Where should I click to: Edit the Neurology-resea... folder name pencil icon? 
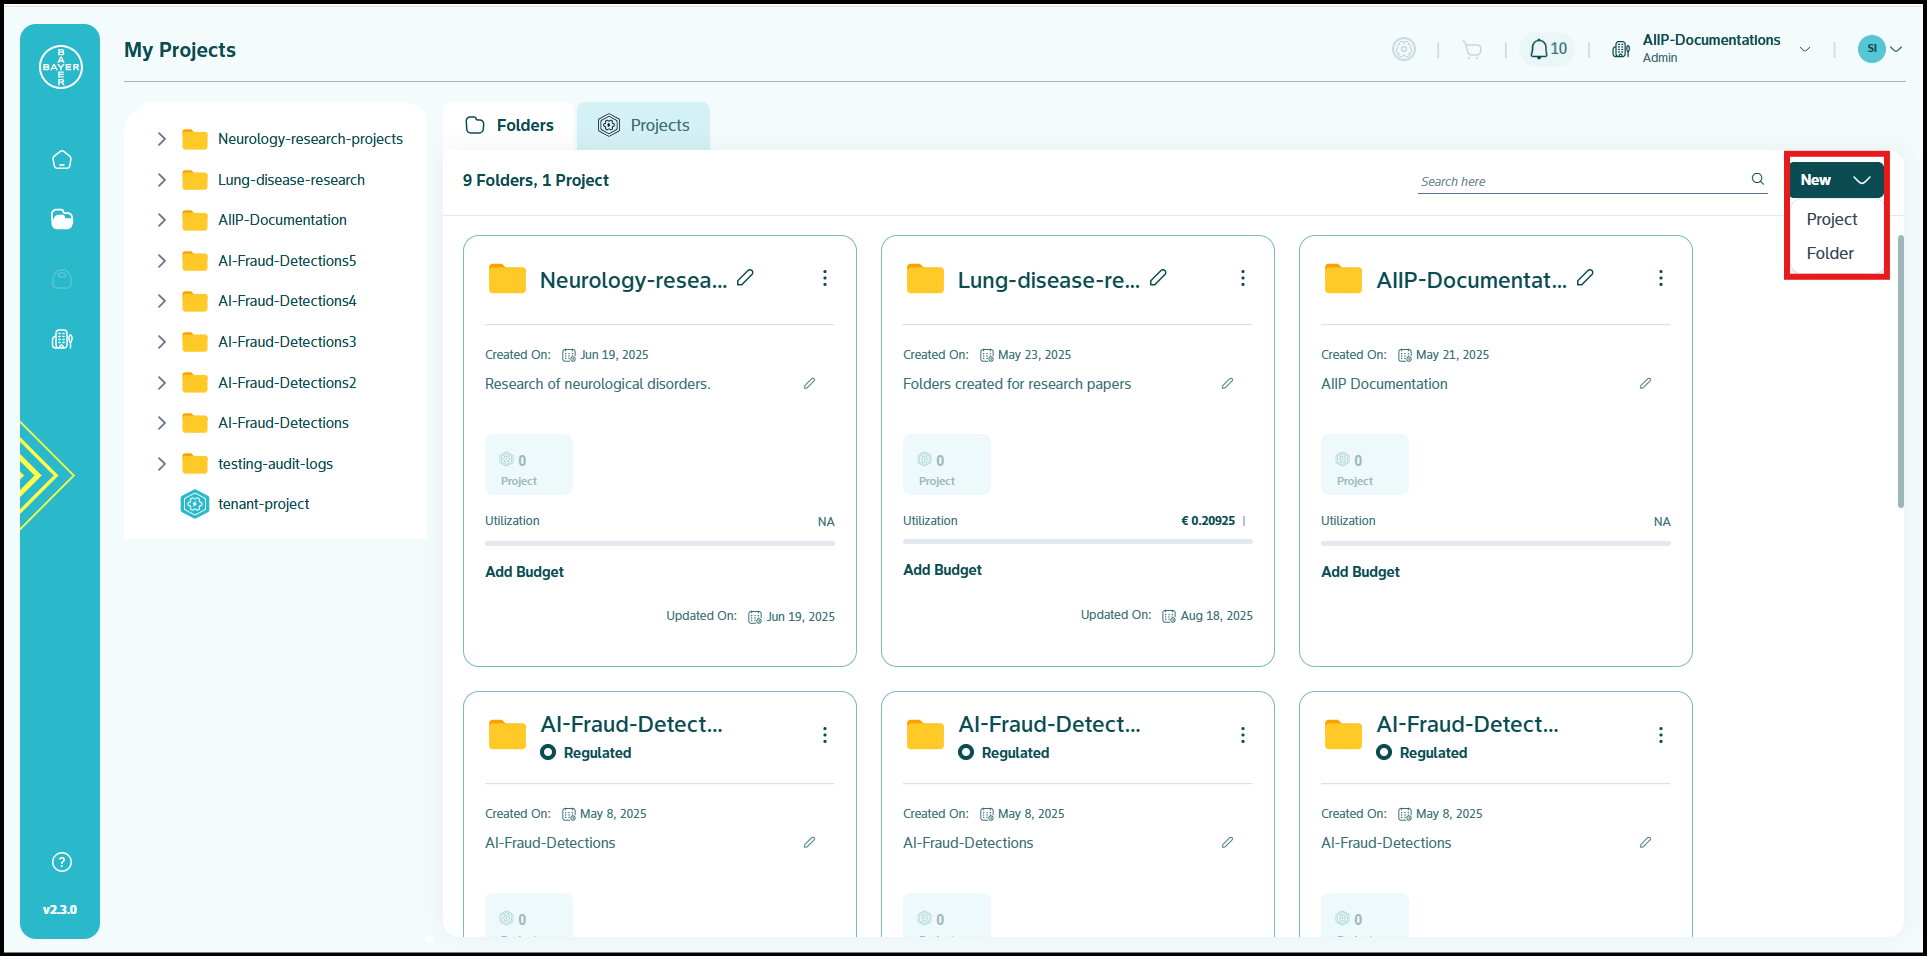pos(745,278)
